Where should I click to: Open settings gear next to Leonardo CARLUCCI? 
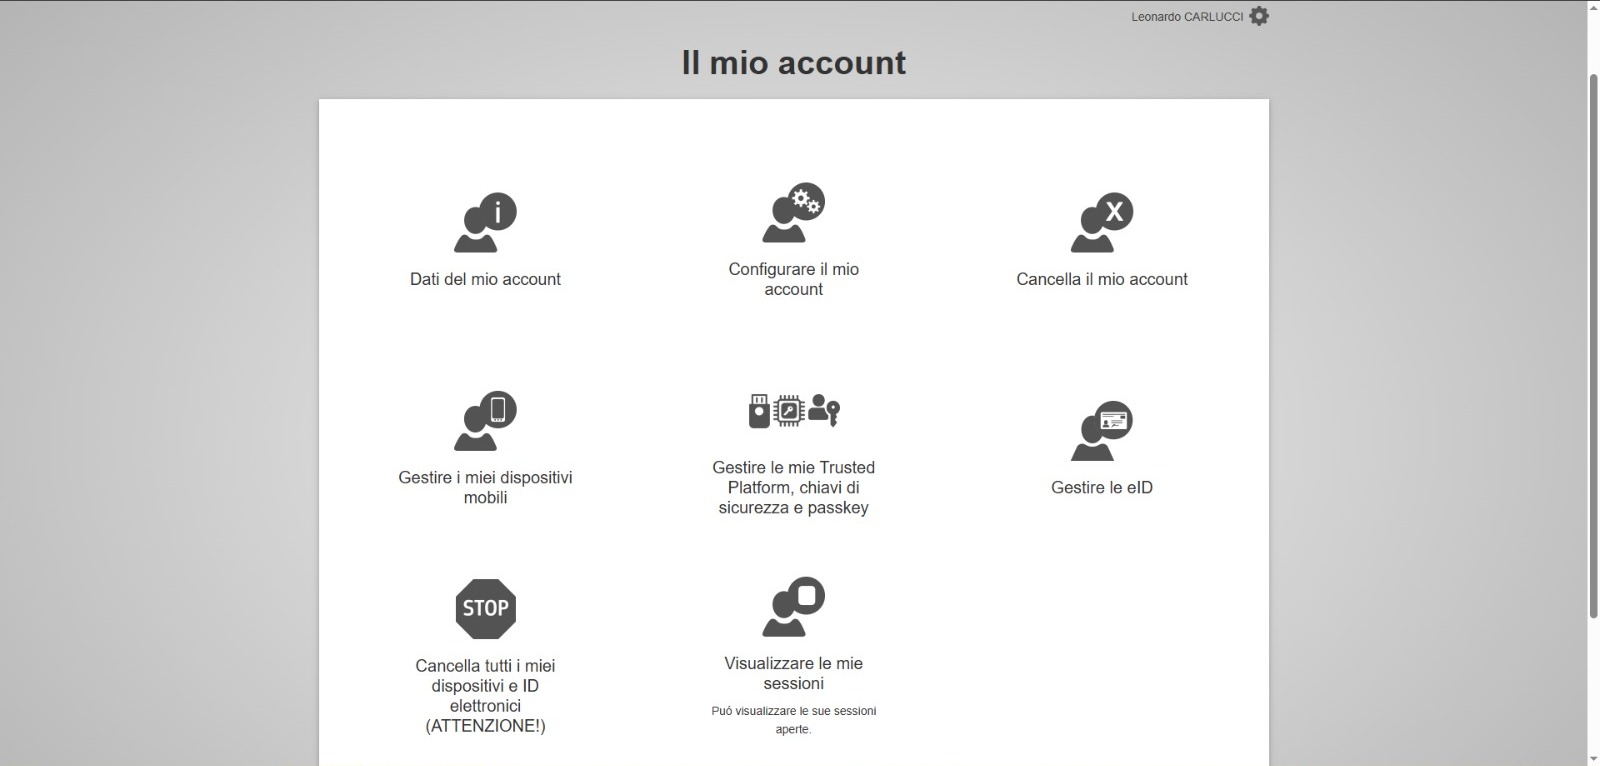(1259, 16)
